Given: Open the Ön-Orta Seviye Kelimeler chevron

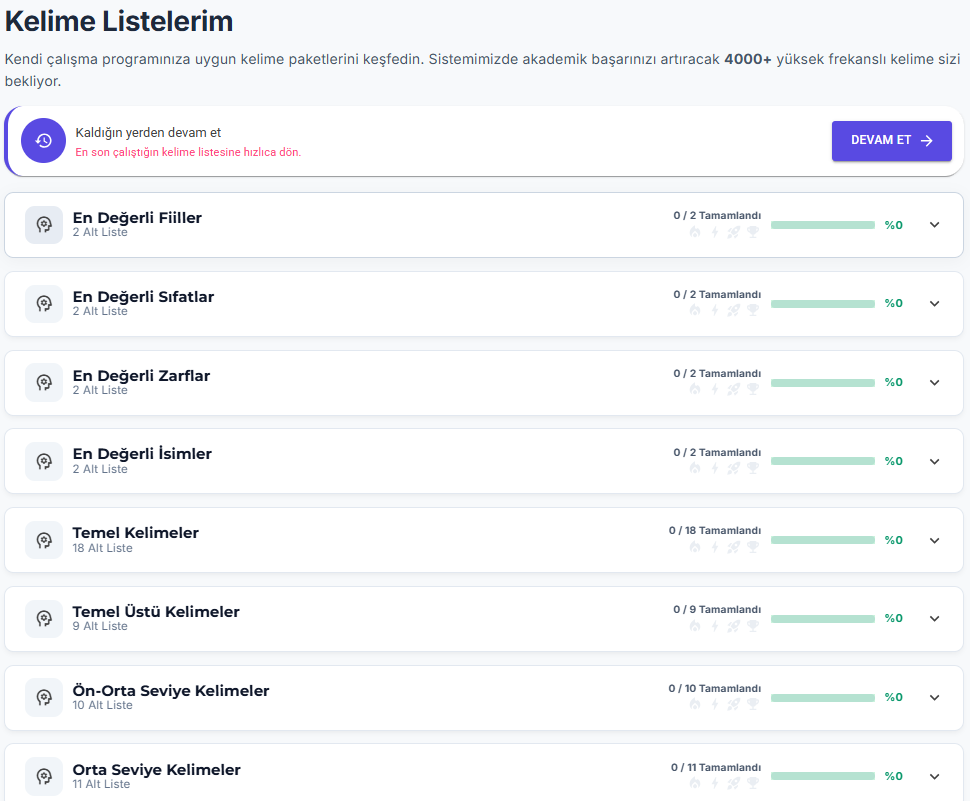Looking at the screenshot, I should tap(935, 697).
